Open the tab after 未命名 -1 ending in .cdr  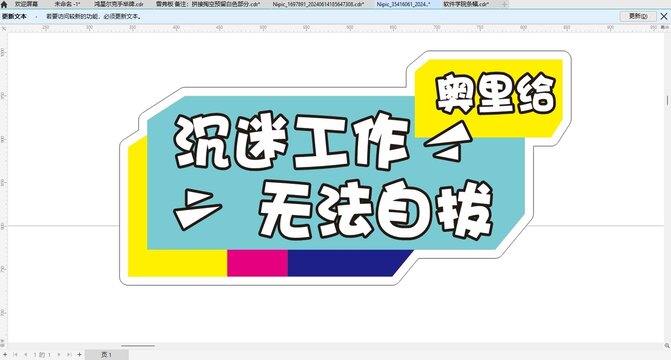click(x=119, y=4)
